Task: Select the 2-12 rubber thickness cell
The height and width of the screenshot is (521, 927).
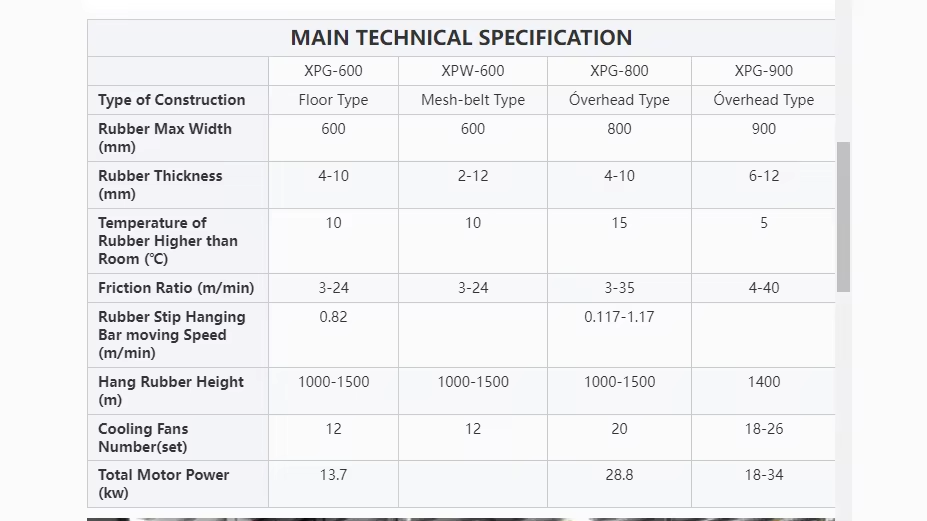Action: pyautogui.click(x=473, y=176)
